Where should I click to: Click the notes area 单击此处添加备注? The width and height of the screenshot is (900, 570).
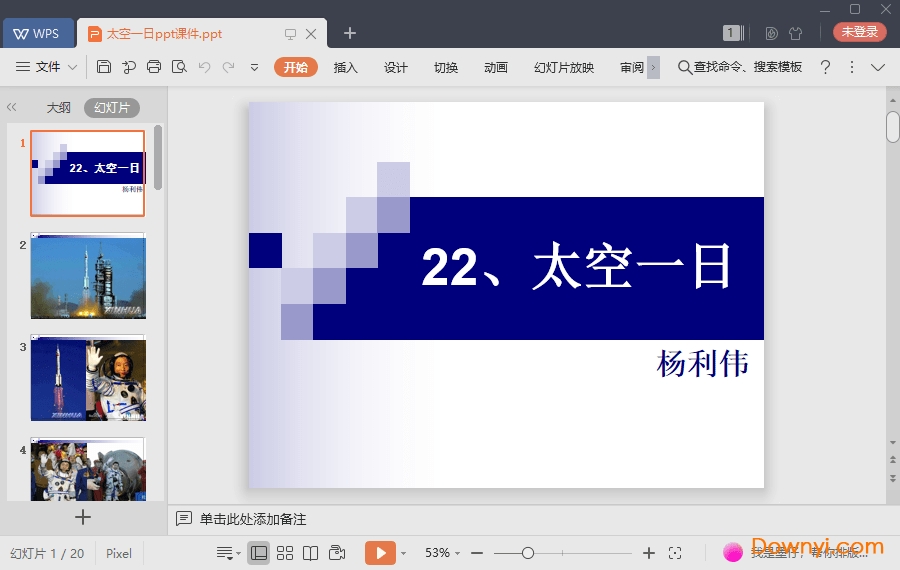253,519
